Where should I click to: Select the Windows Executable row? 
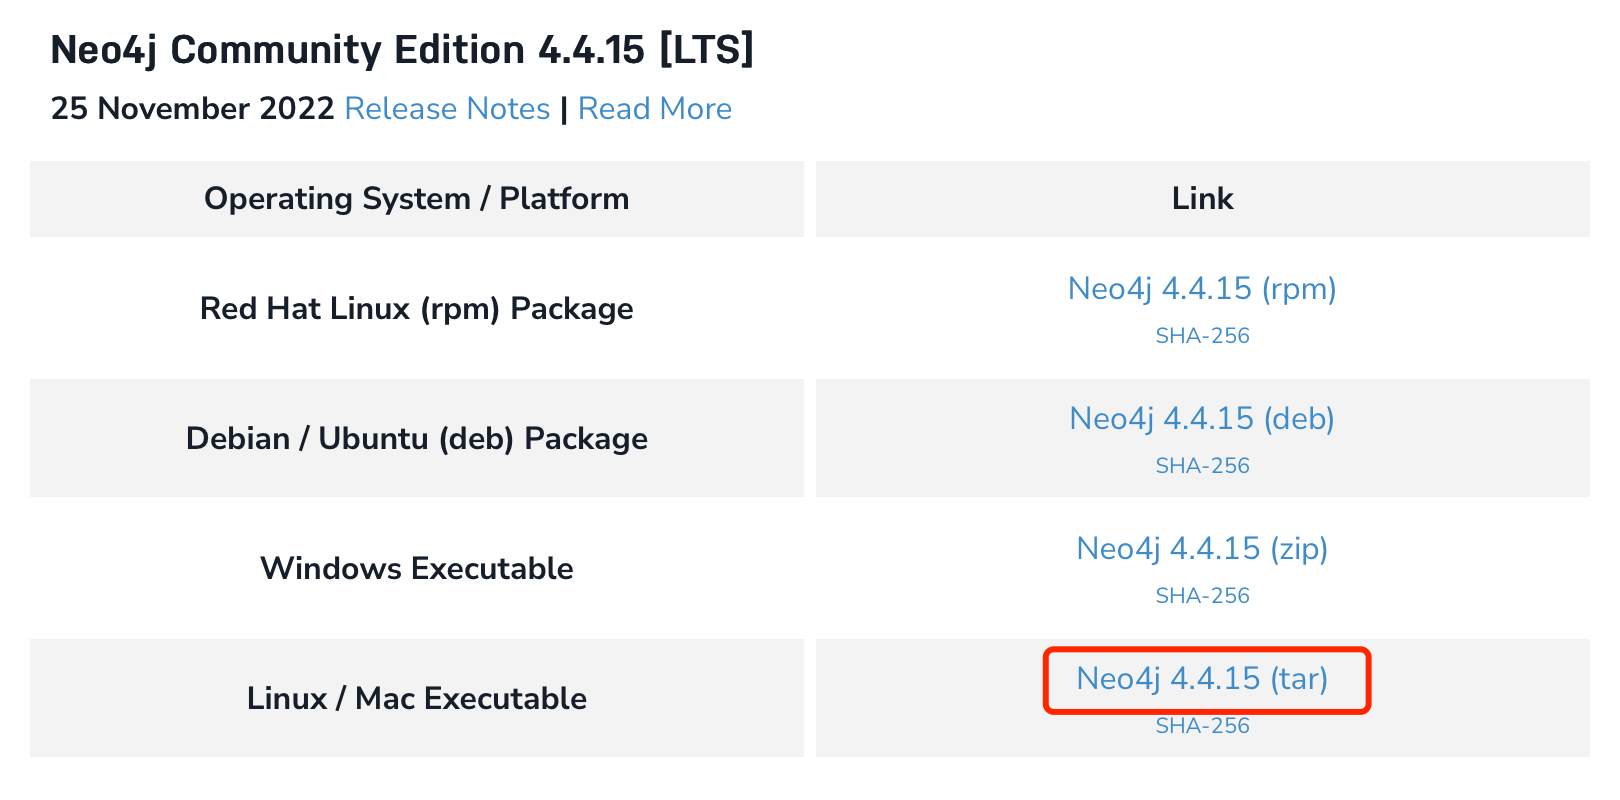tap(416, 569)
